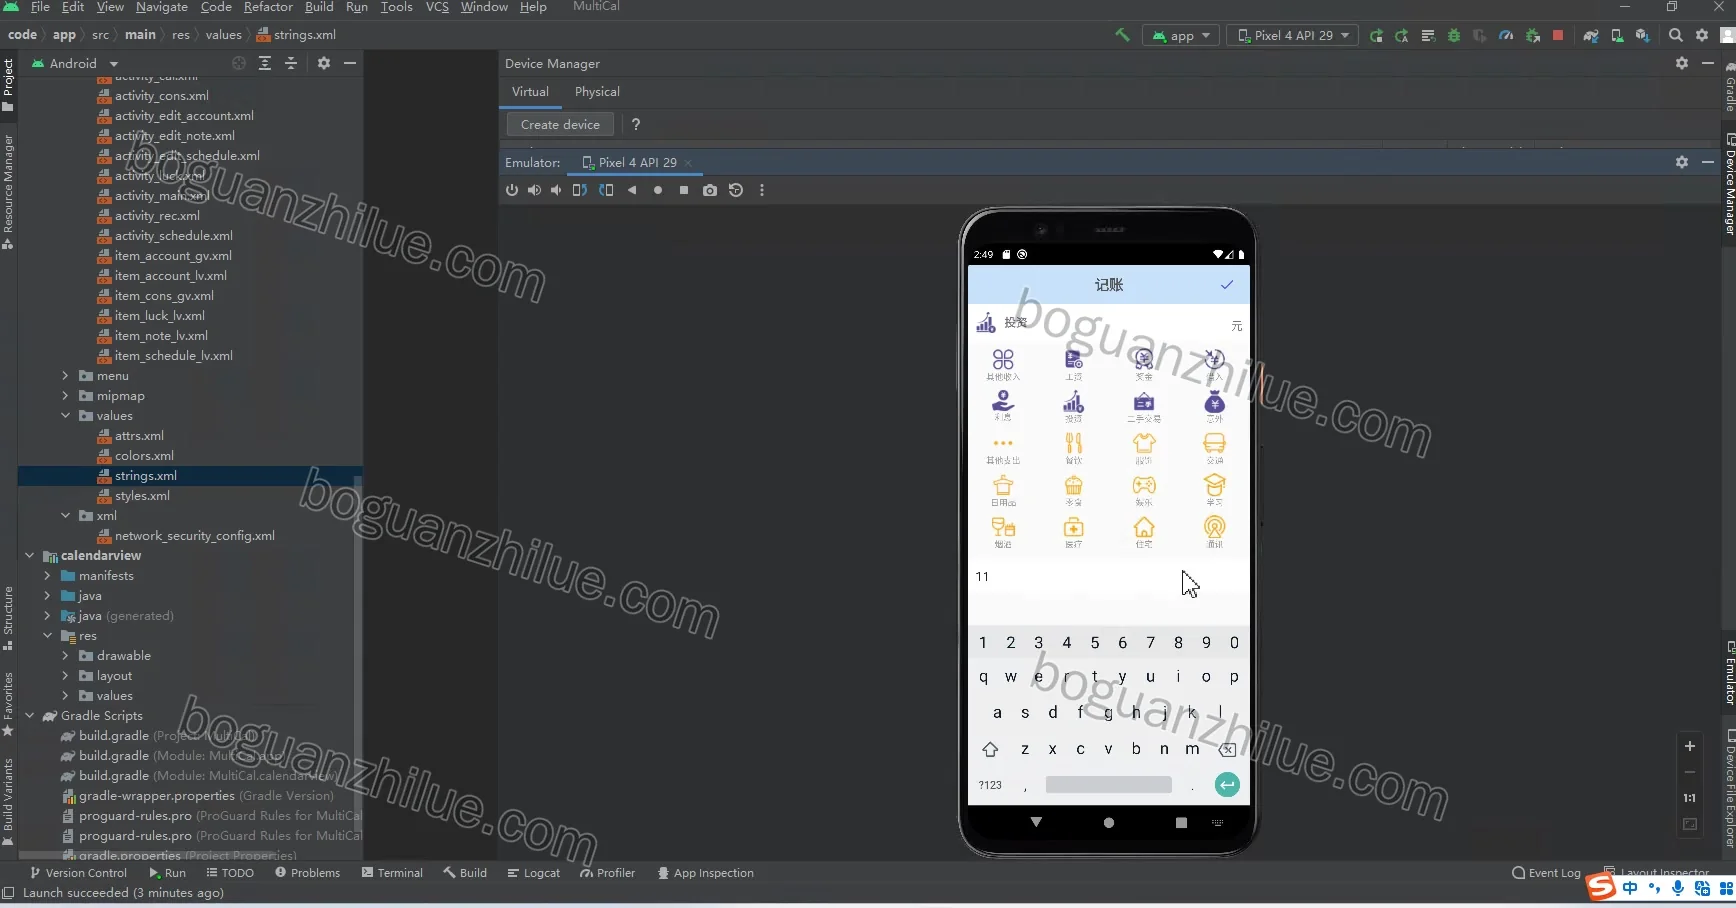Emulator volume up button
The height and width of the screenshot is (908, 1736).
(534, 190)
